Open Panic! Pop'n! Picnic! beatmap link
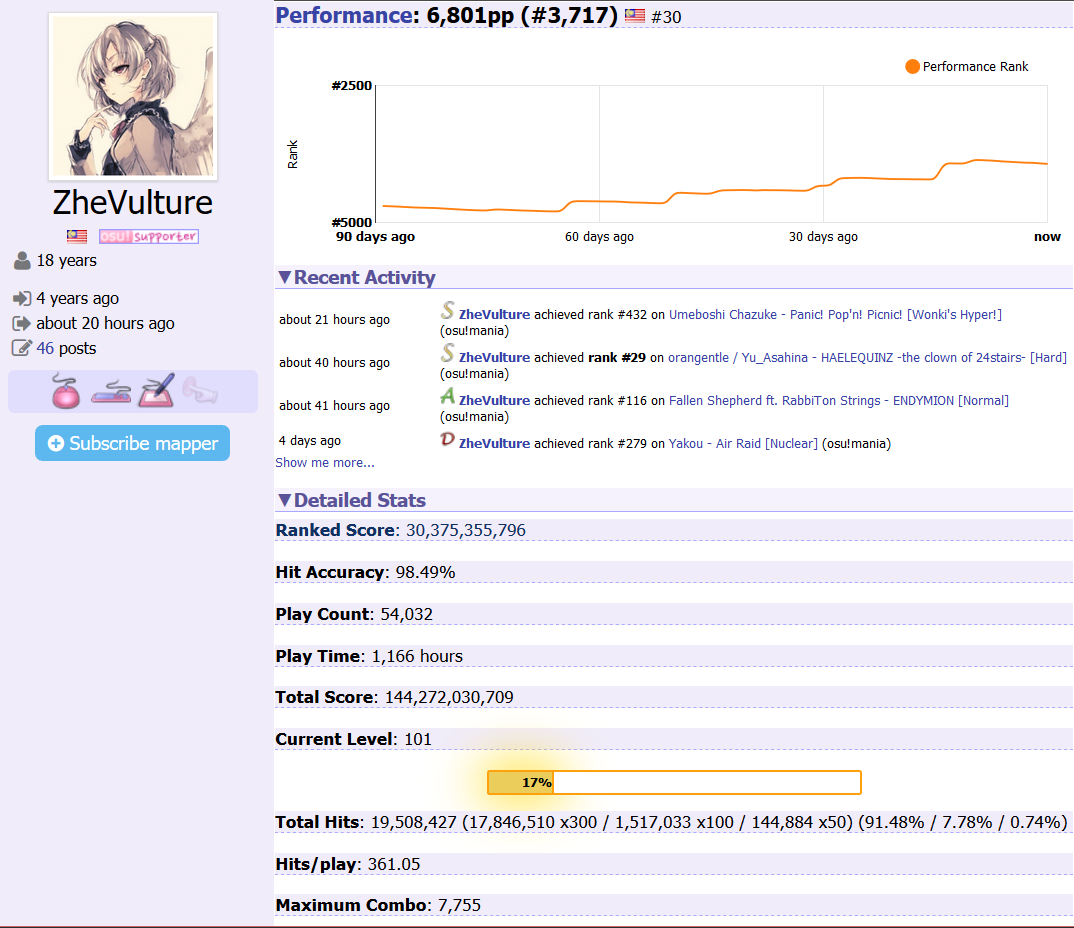Image resolution: width=1074 pixels, height=928 pixels. 835,315
